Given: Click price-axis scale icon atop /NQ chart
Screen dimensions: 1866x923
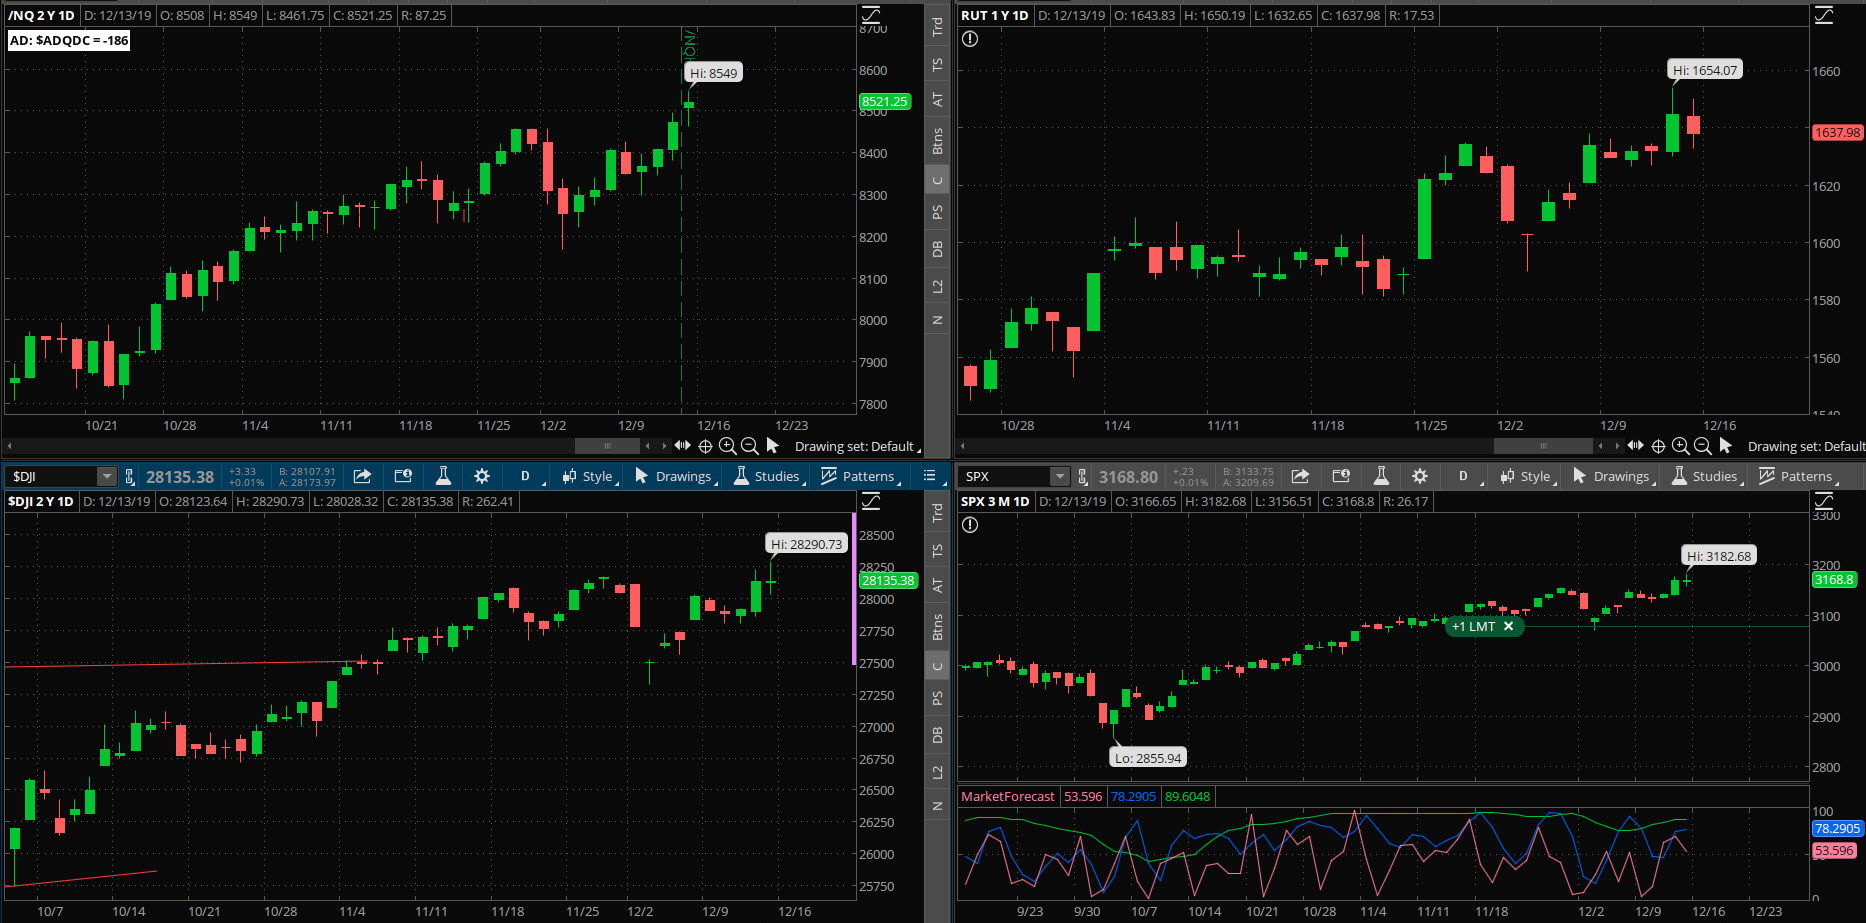Looking at the screenshot, I should coord(871,15).
